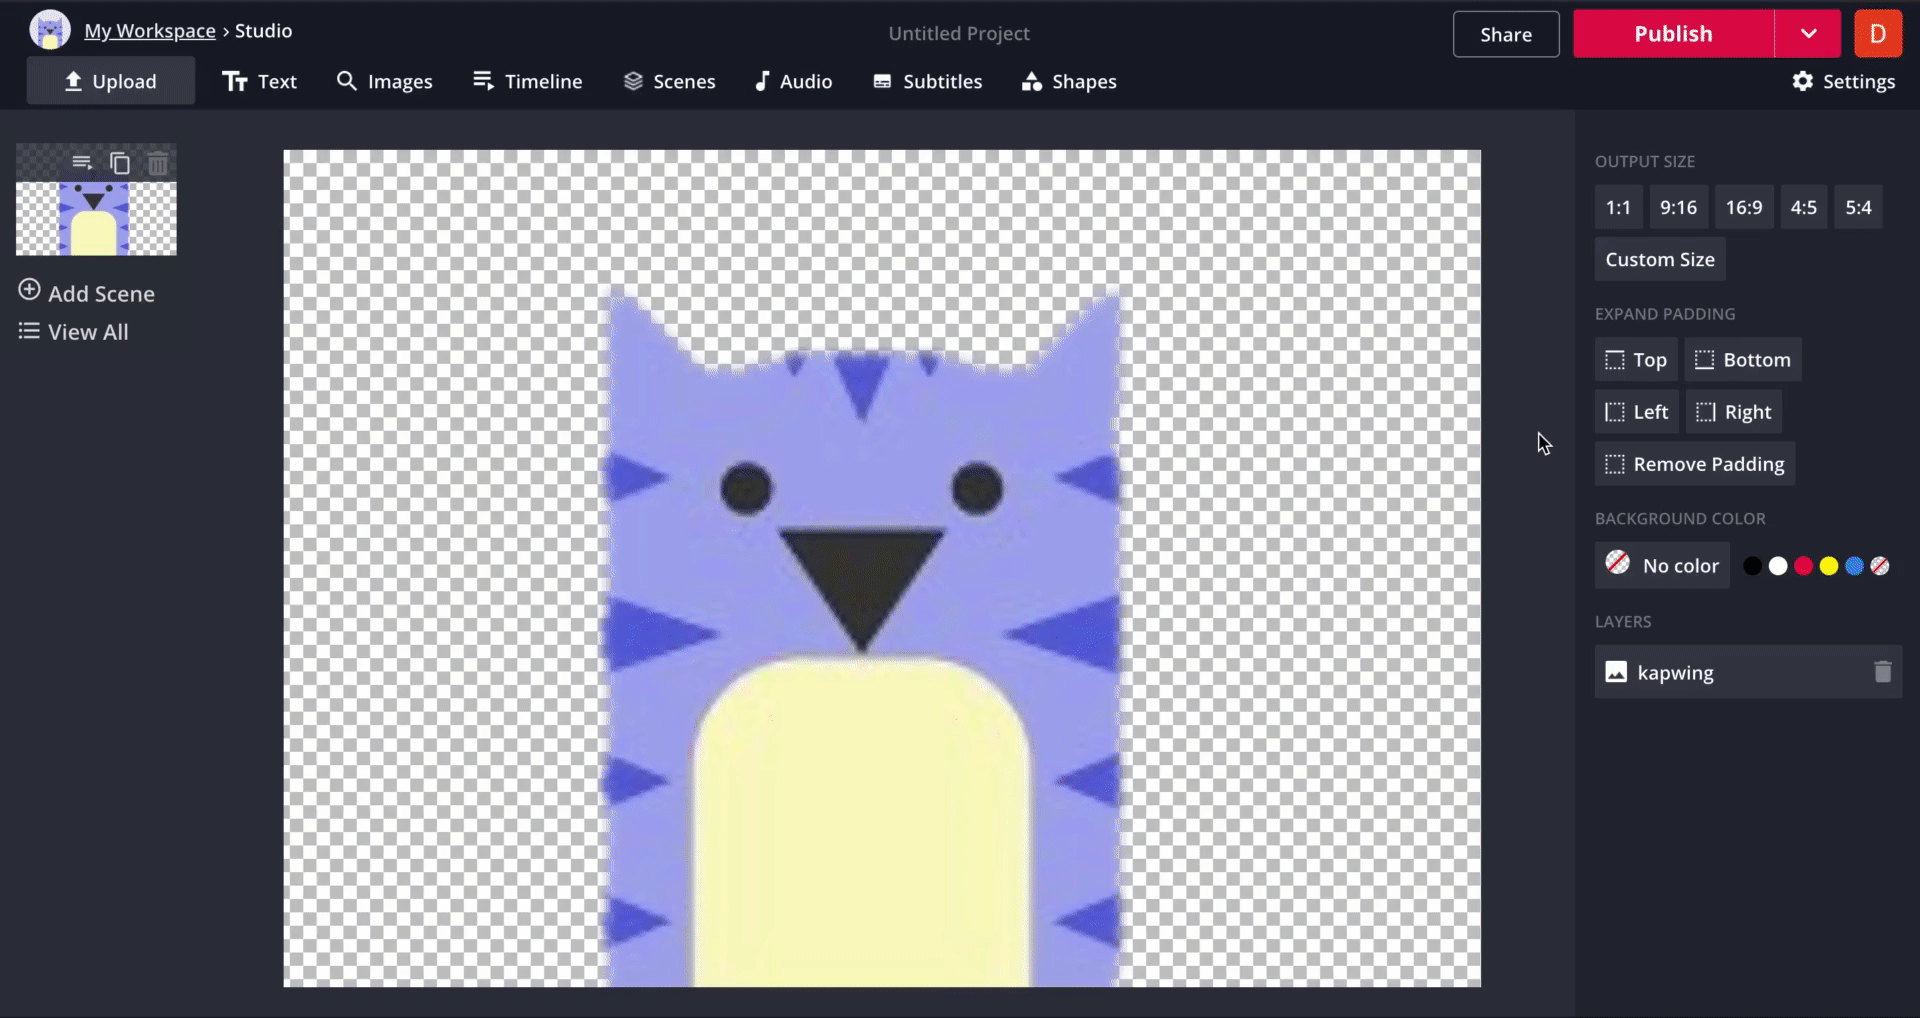The image size is (1920, 1018).
Task: Click the user avatar D icon
Action: coord(1877,34)
